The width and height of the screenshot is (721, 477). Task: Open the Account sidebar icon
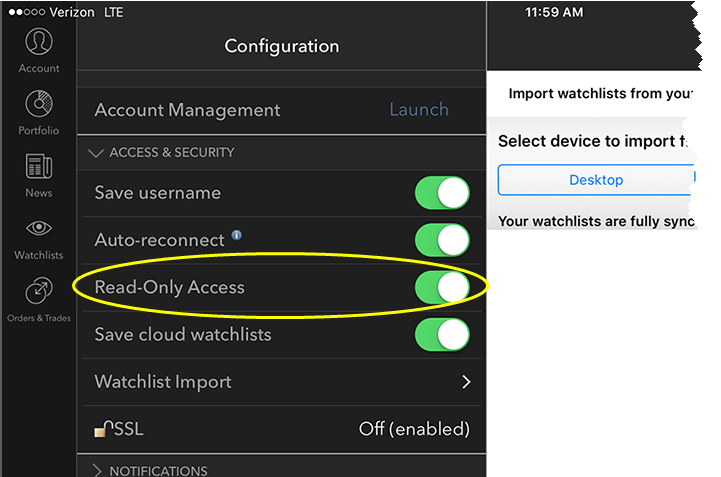pos(39,42)
